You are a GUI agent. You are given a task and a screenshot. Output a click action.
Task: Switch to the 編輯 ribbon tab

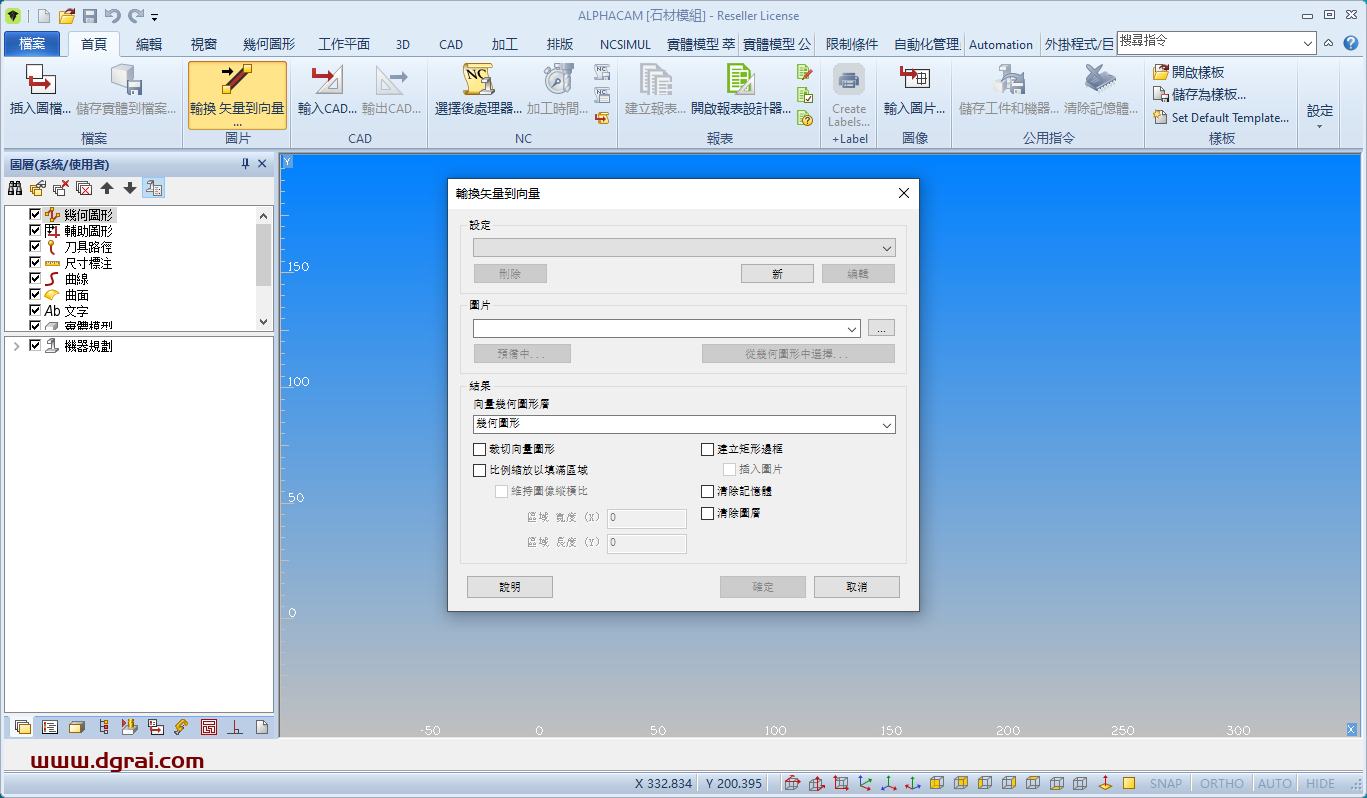tap(149, 44)
